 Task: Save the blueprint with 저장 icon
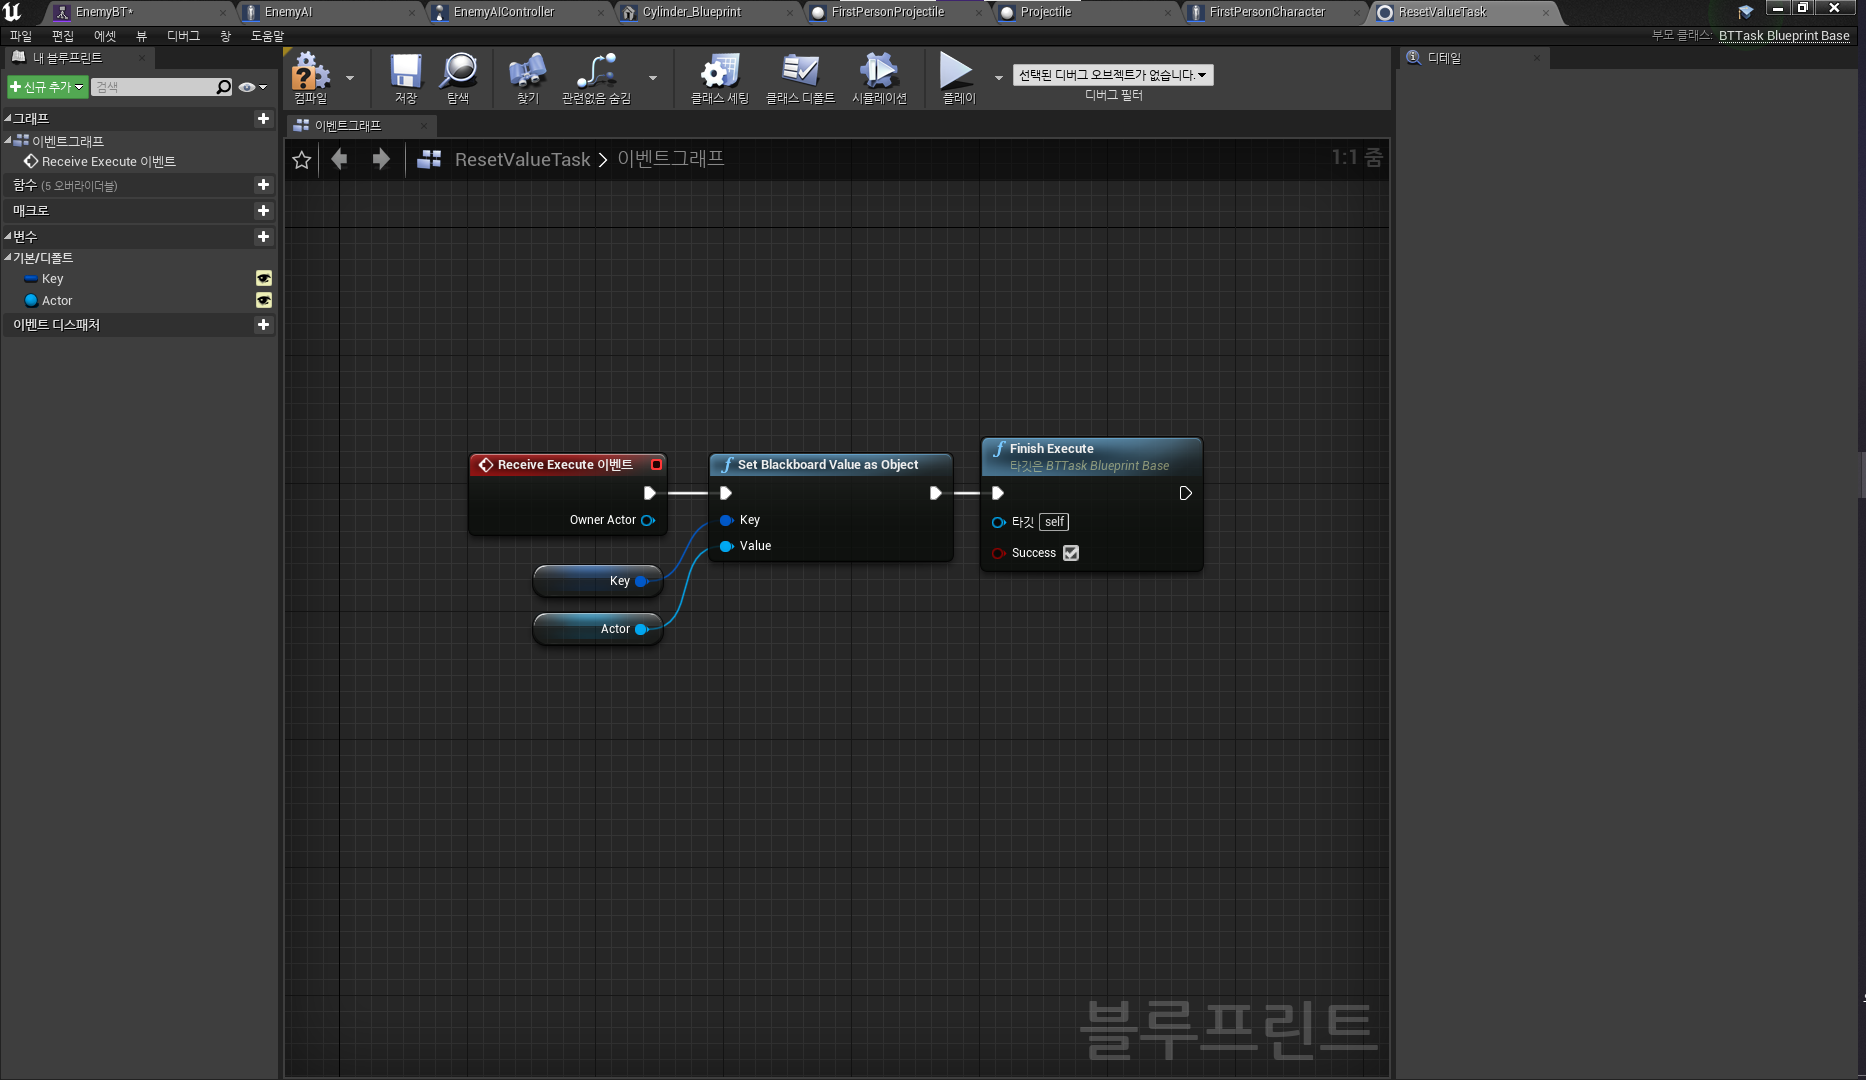click(405, 77)
